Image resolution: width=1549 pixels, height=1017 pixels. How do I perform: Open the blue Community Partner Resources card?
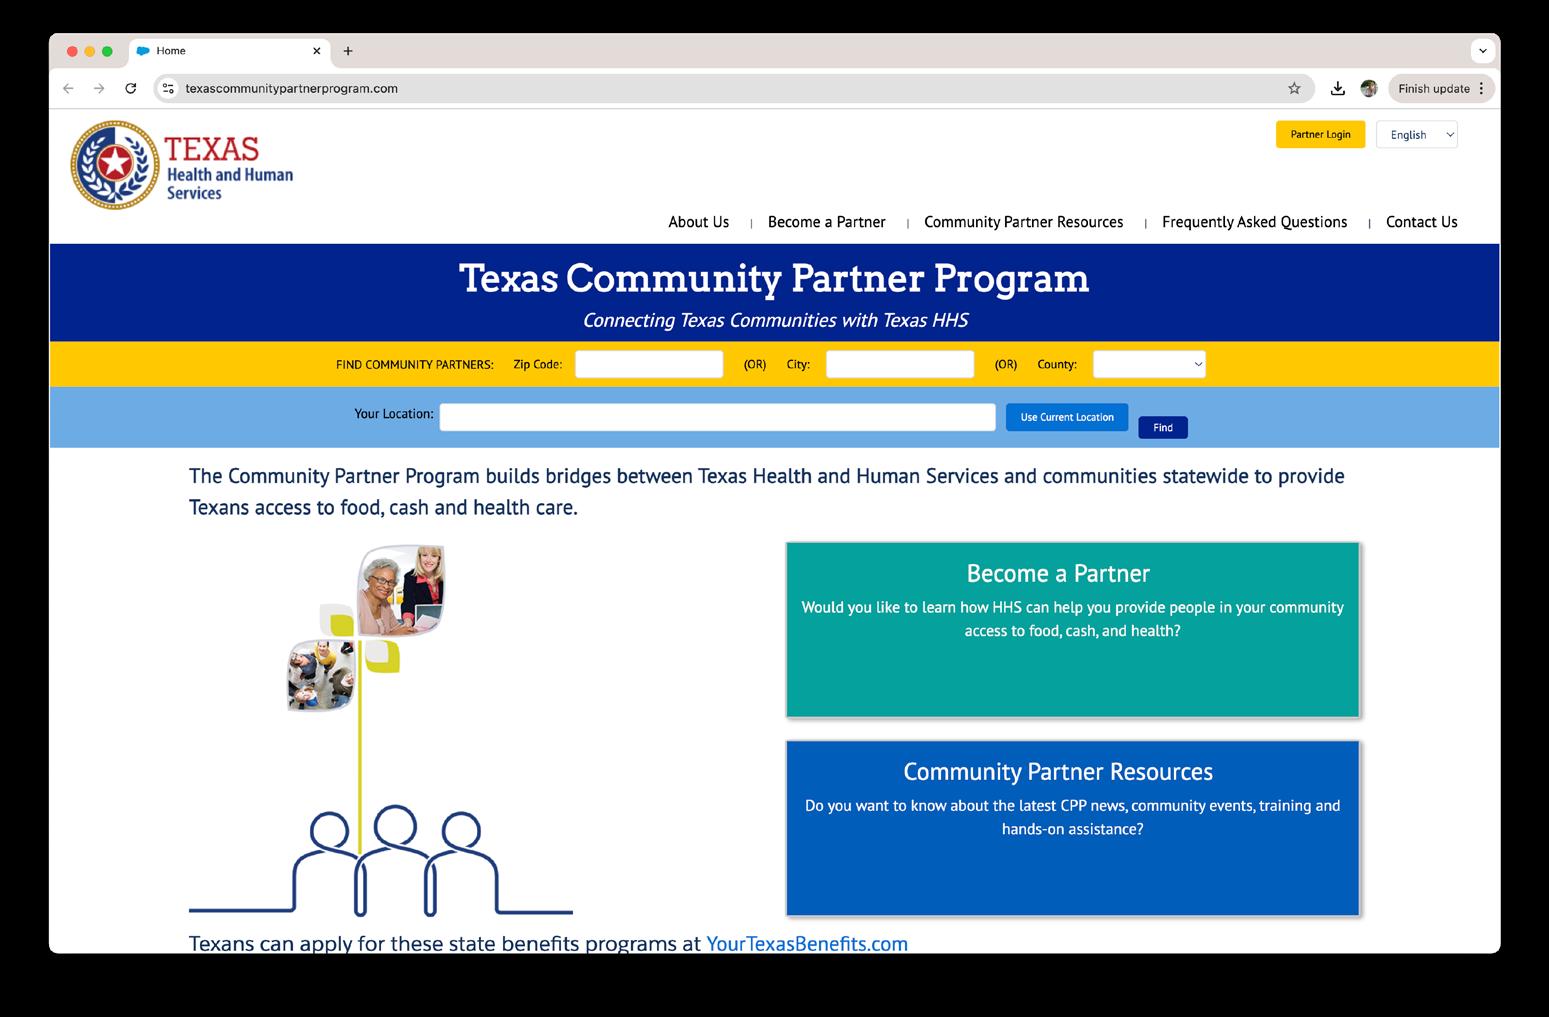tap(1072, 828)
